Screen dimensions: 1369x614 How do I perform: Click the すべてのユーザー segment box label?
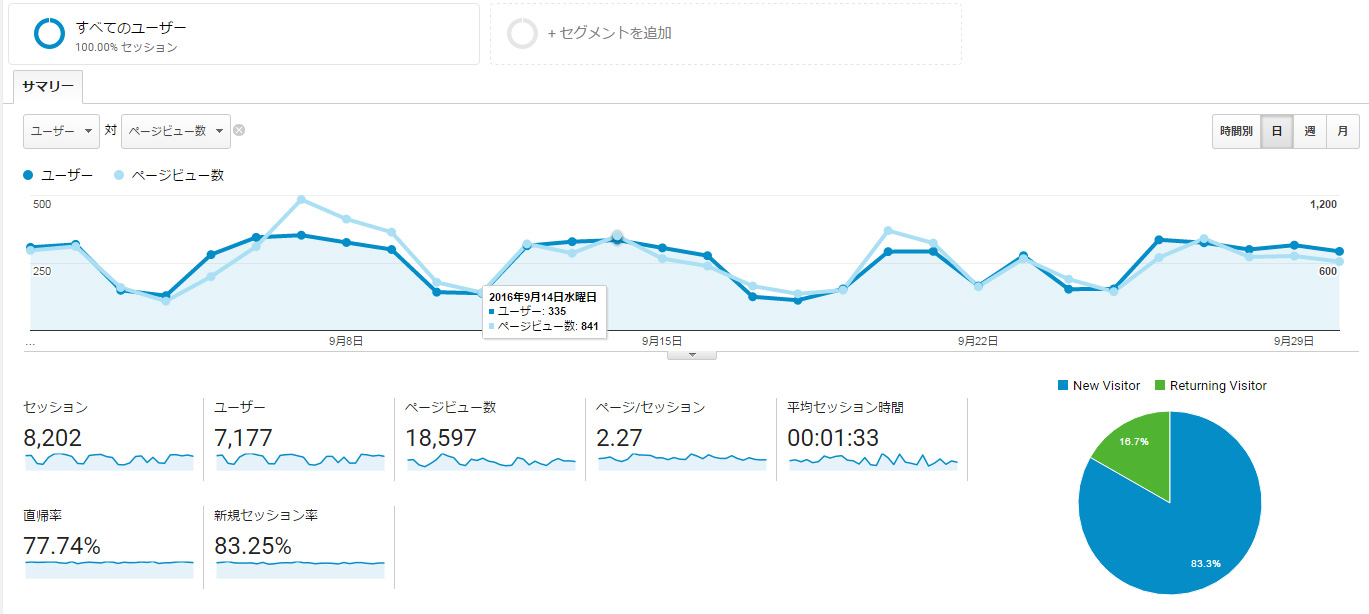tap(131, 27)
